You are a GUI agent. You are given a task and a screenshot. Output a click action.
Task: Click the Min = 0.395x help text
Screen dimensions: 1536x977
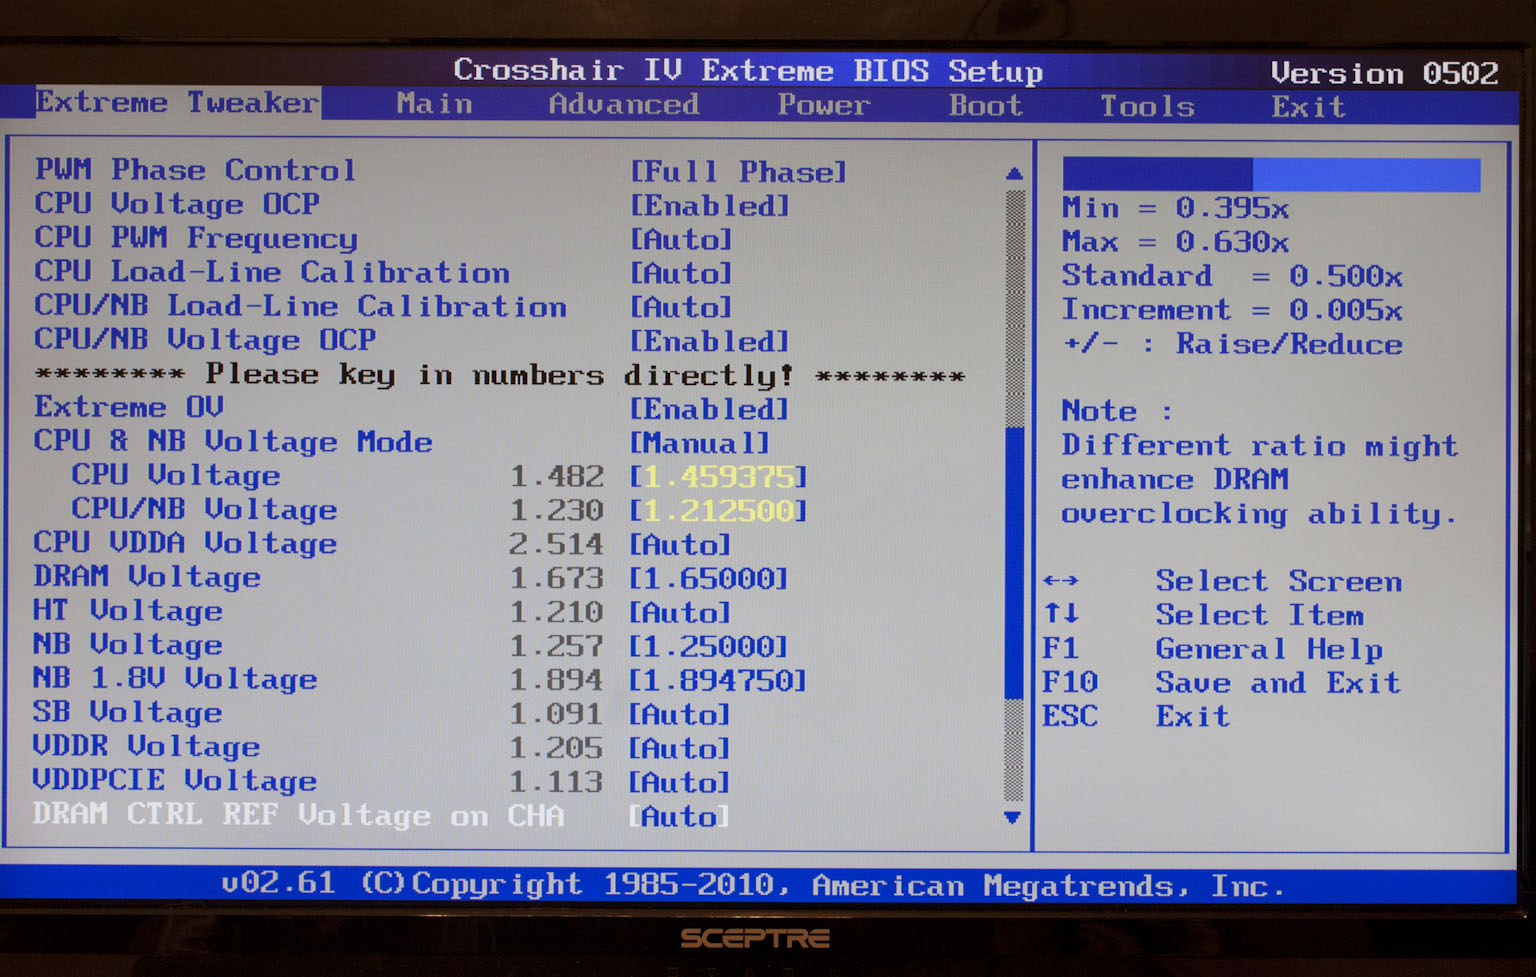(x=1176, y=209)
